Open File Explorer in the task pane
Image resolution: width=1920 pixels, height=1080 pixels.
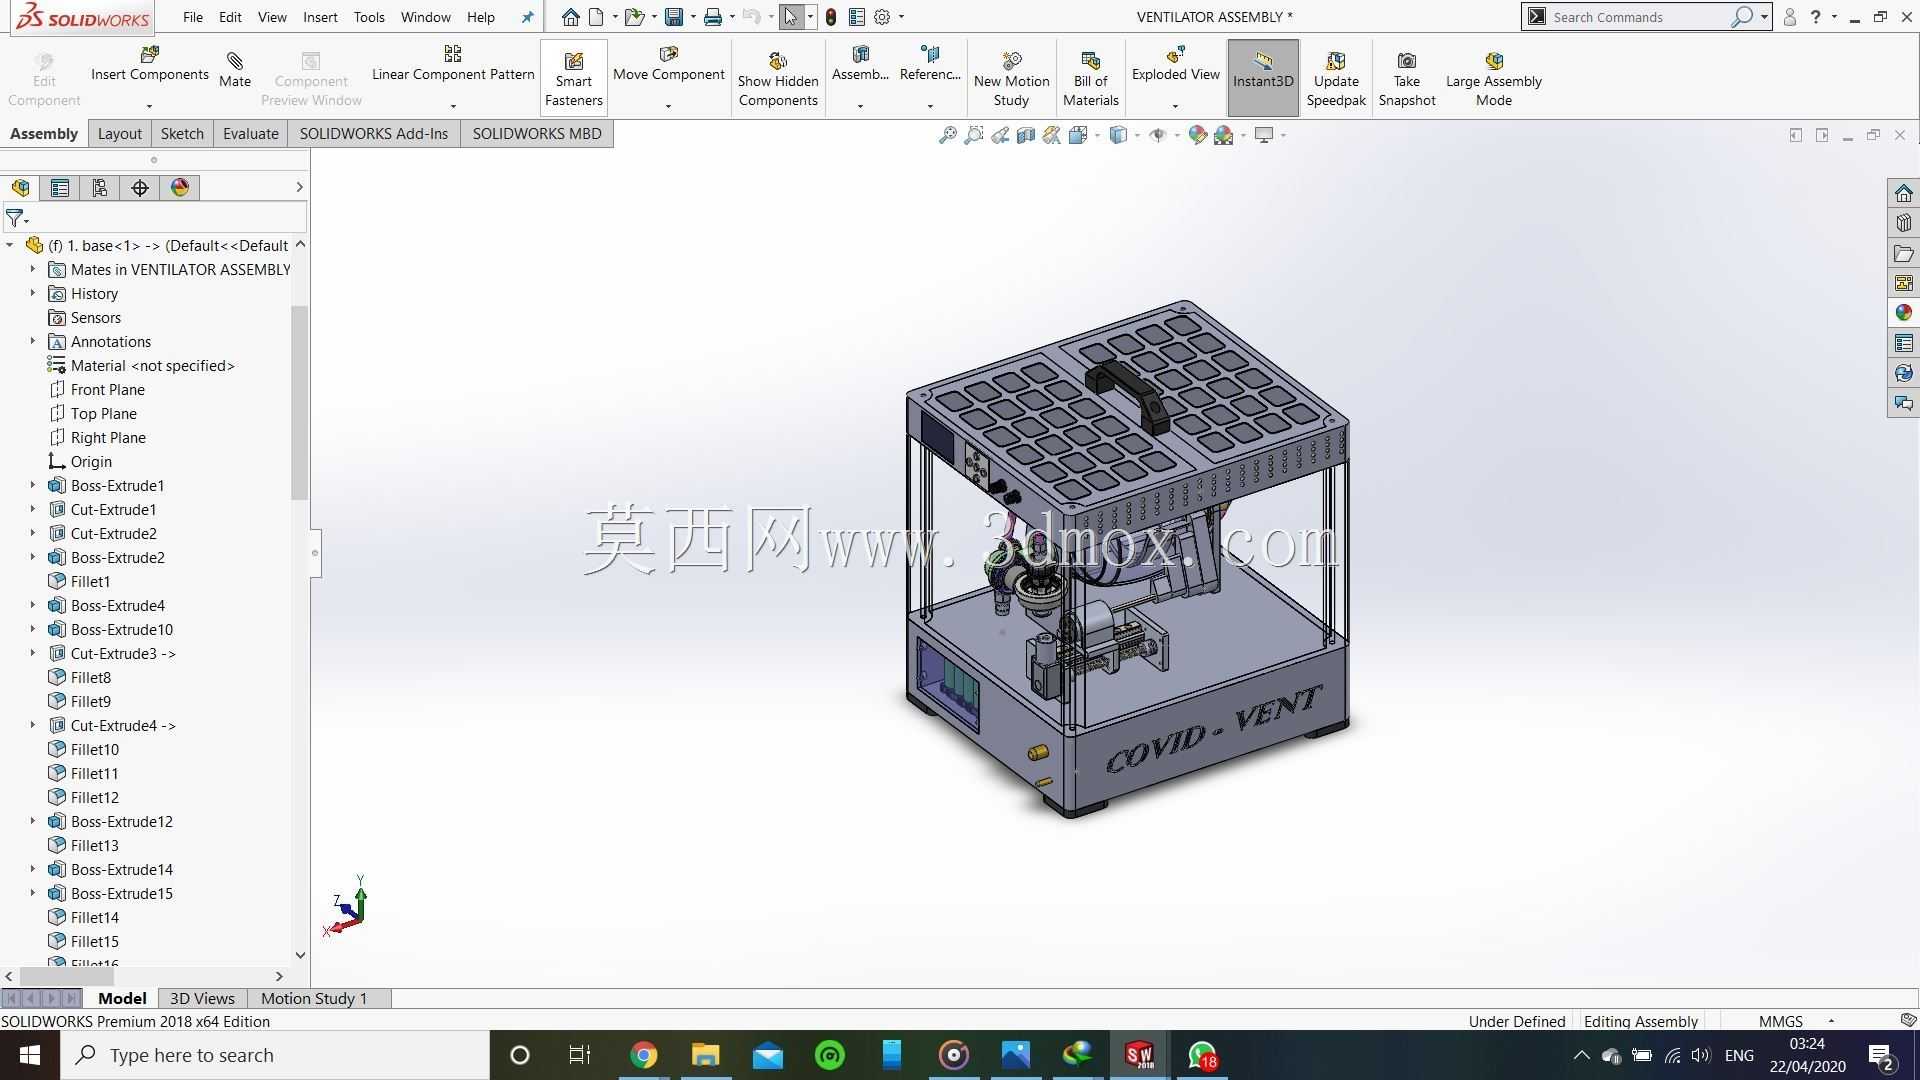[x=1903, y=253]
